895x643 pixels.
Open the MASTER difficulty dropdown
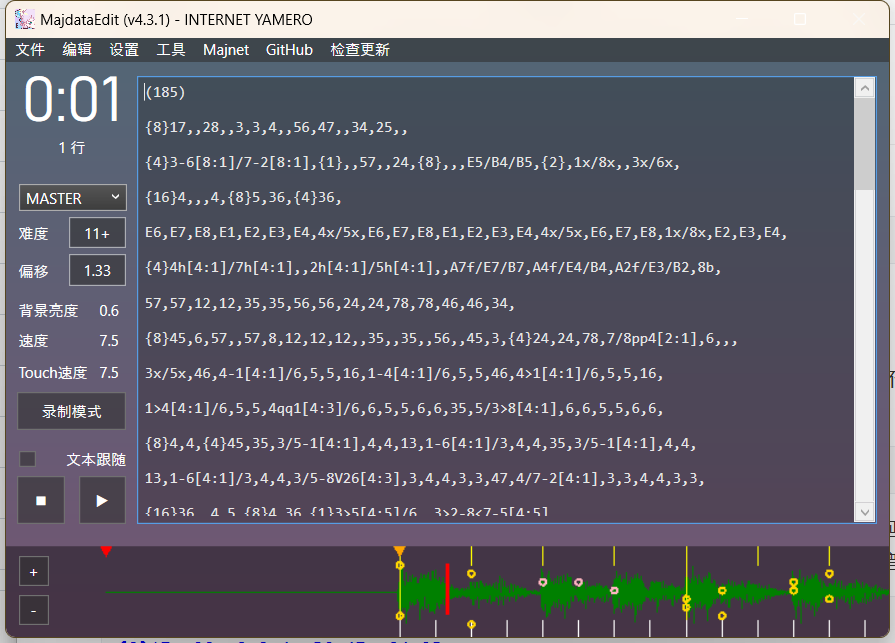[73, 198]
